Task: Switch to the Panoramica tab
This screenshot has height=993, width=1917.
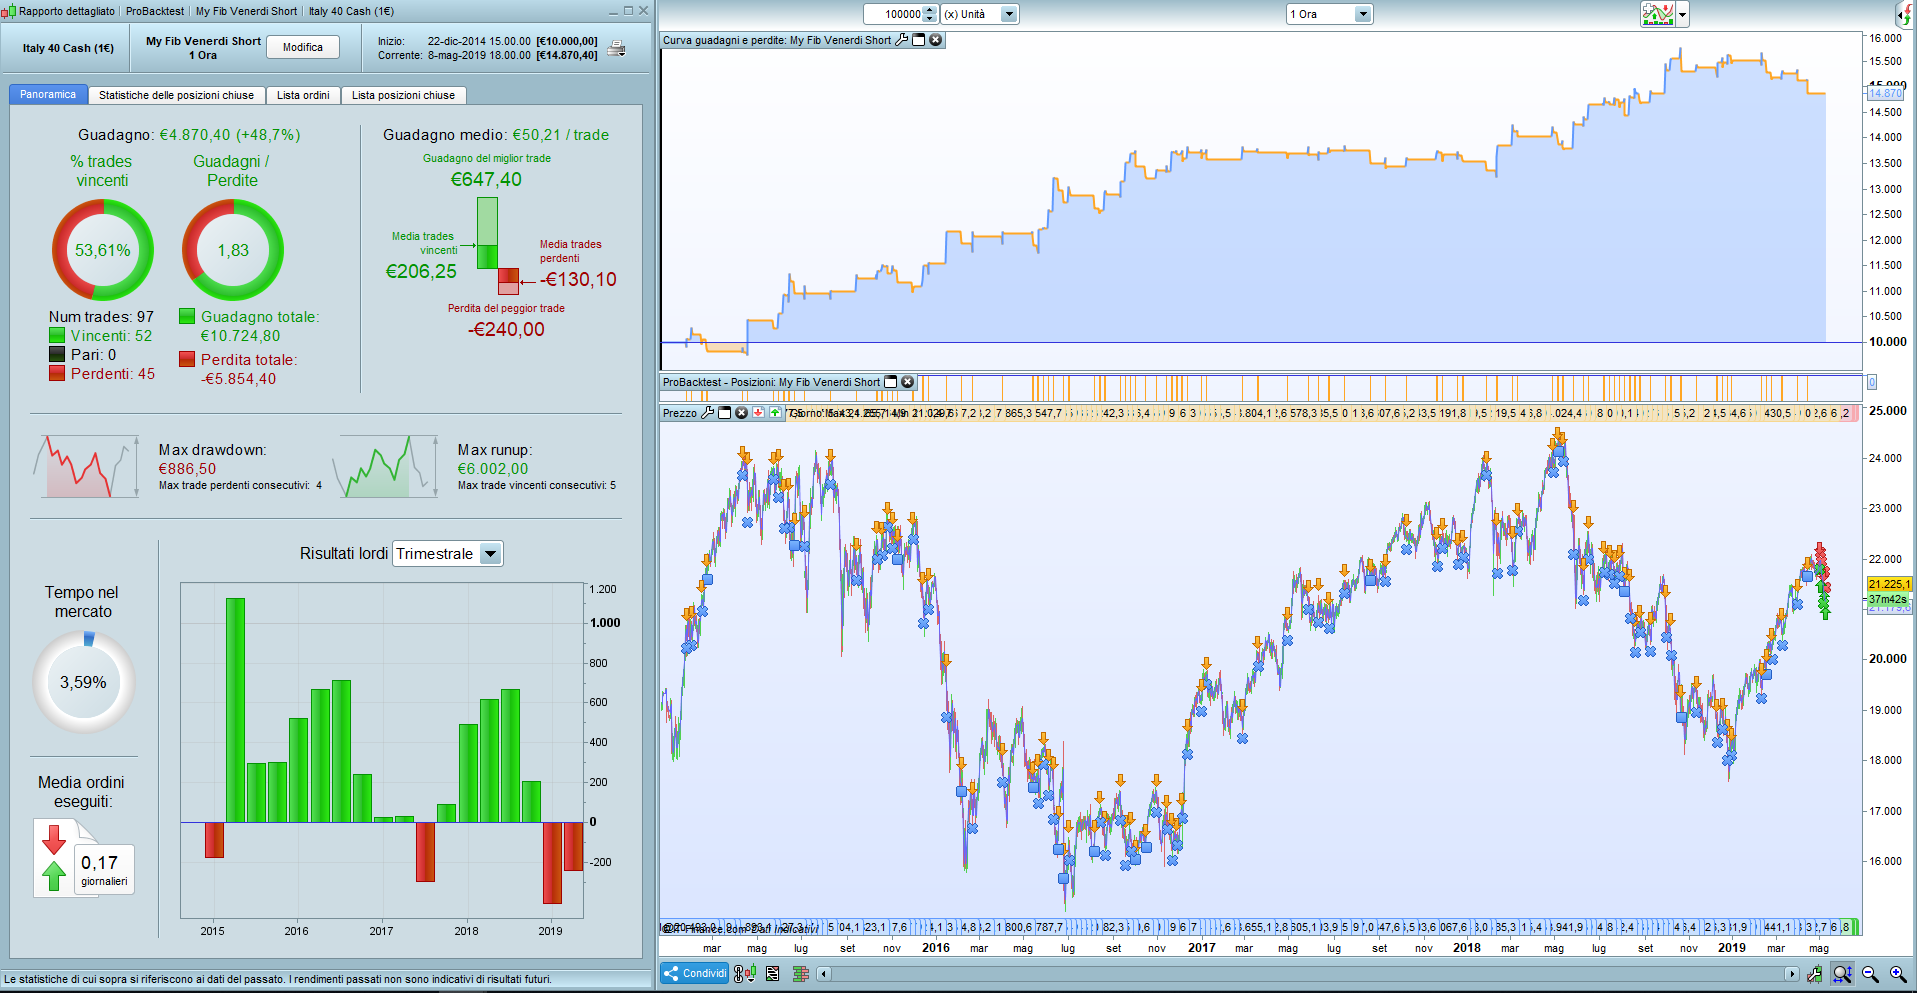Action: click(48, 95)
